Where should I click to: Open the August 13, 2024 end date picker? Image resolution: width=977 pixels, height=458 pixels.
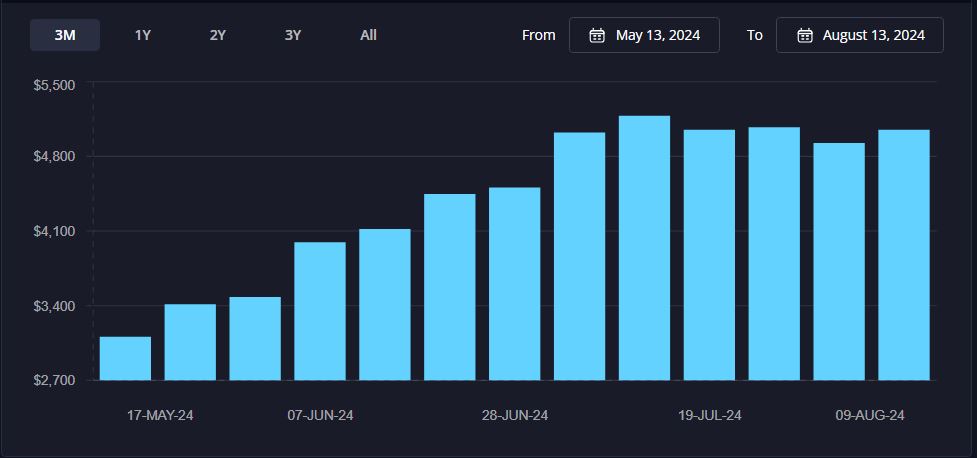tap(872, 35)
